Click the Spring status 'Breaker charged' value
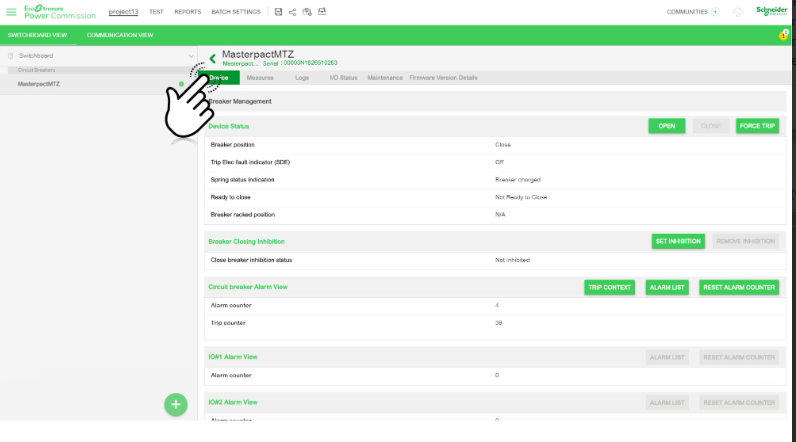This screenshot has height=442, width=796. tap(518, 180)
